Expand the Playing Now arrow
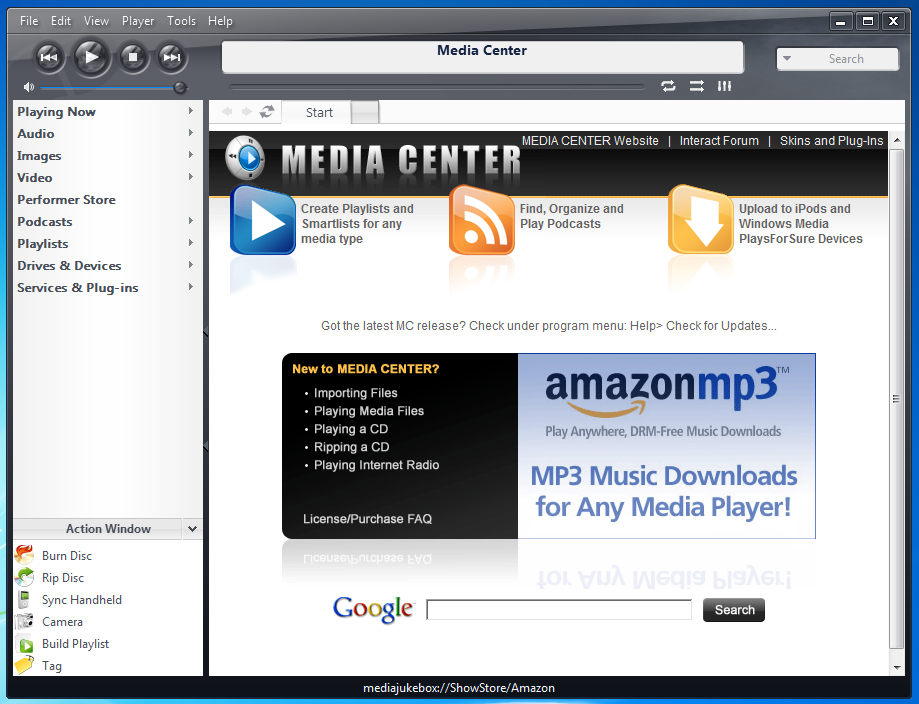The image size is (919, 704). point(190,111)
